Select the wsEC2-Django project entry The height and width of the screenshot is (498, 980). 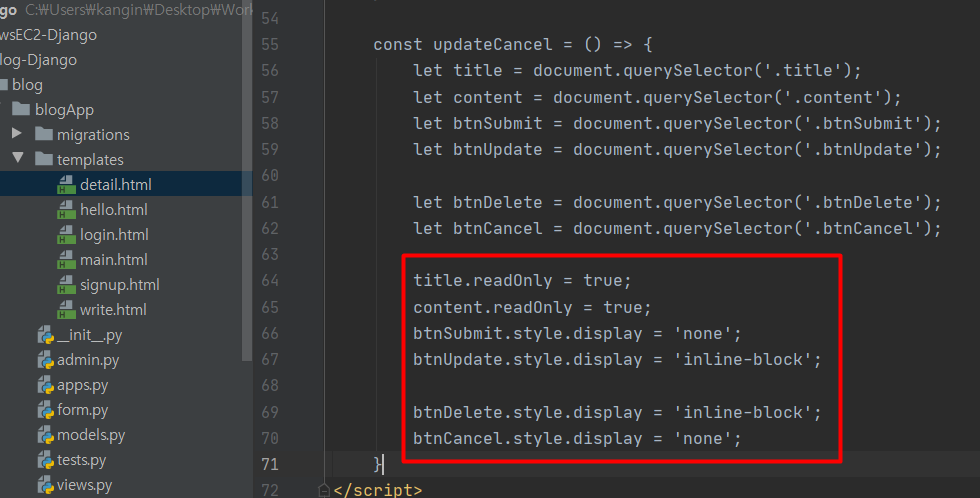(x=48, y=35)
